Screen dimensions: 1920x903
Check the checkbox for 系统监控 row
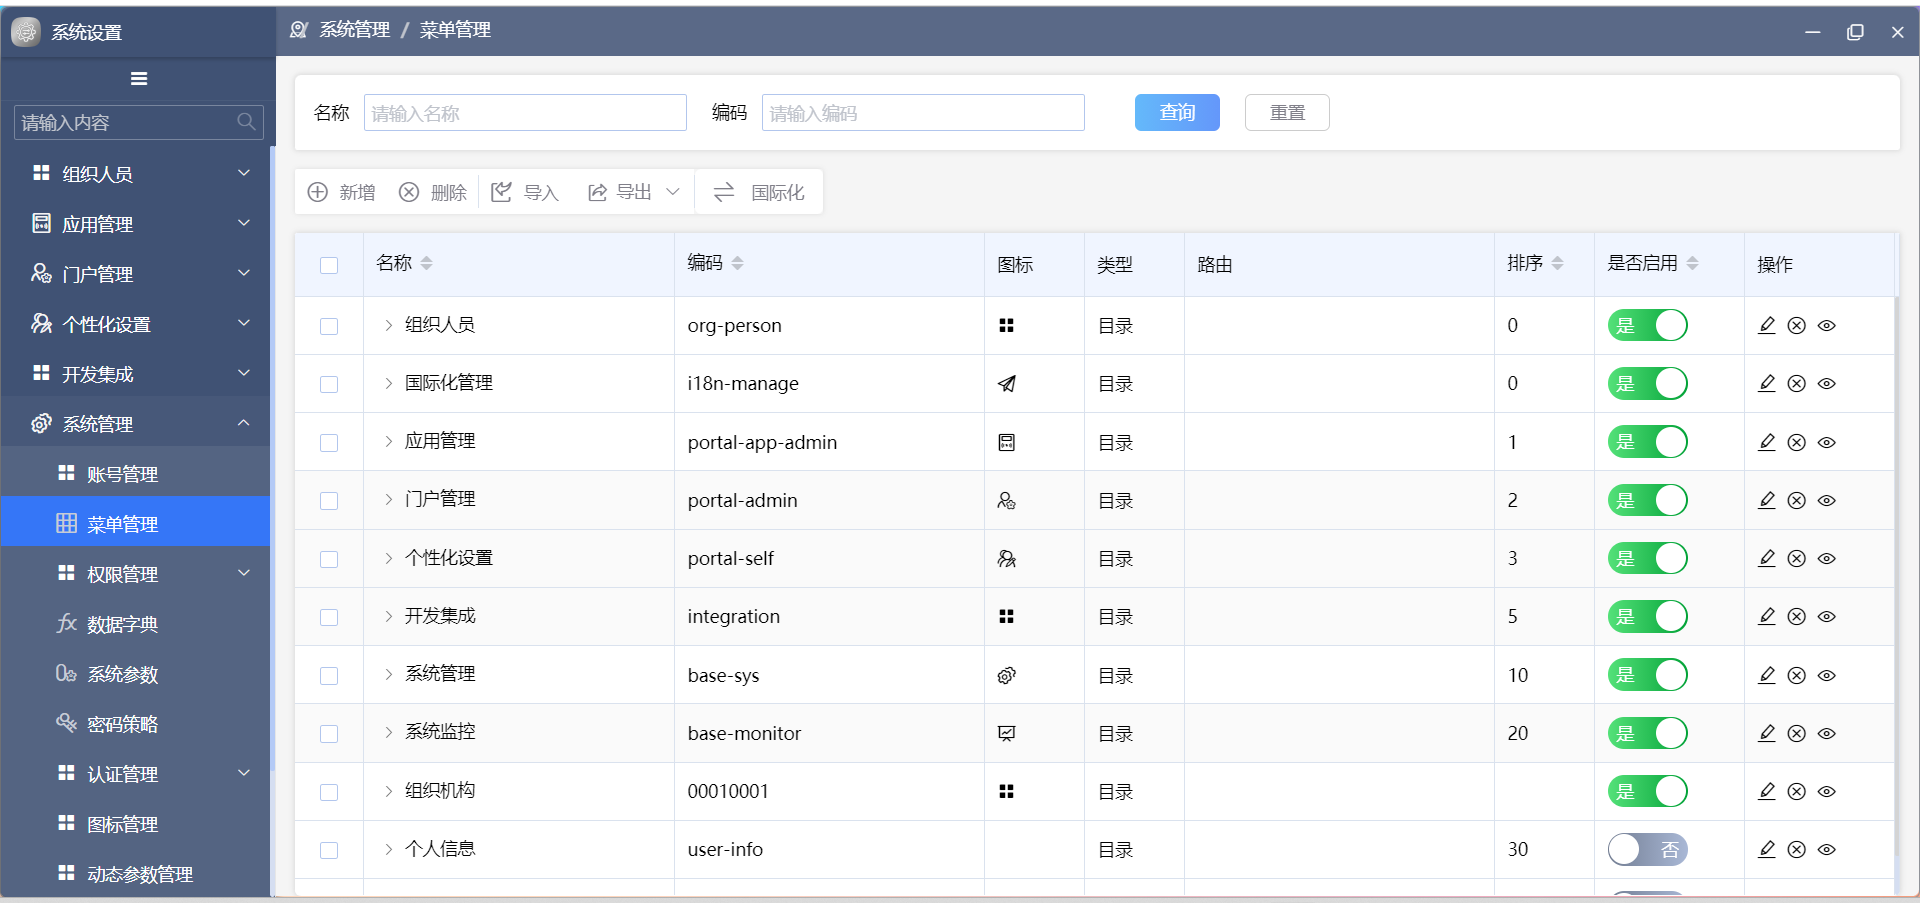point(329,734)
